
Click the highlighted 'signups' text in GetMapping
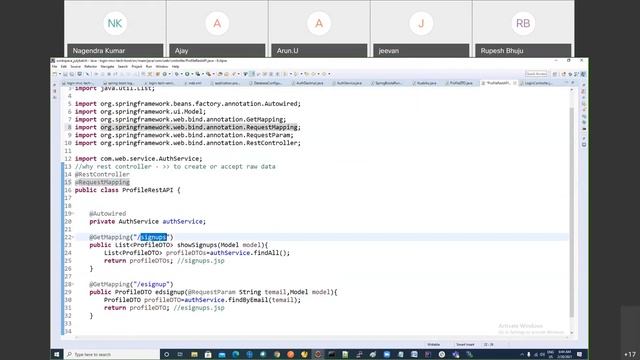153,237
